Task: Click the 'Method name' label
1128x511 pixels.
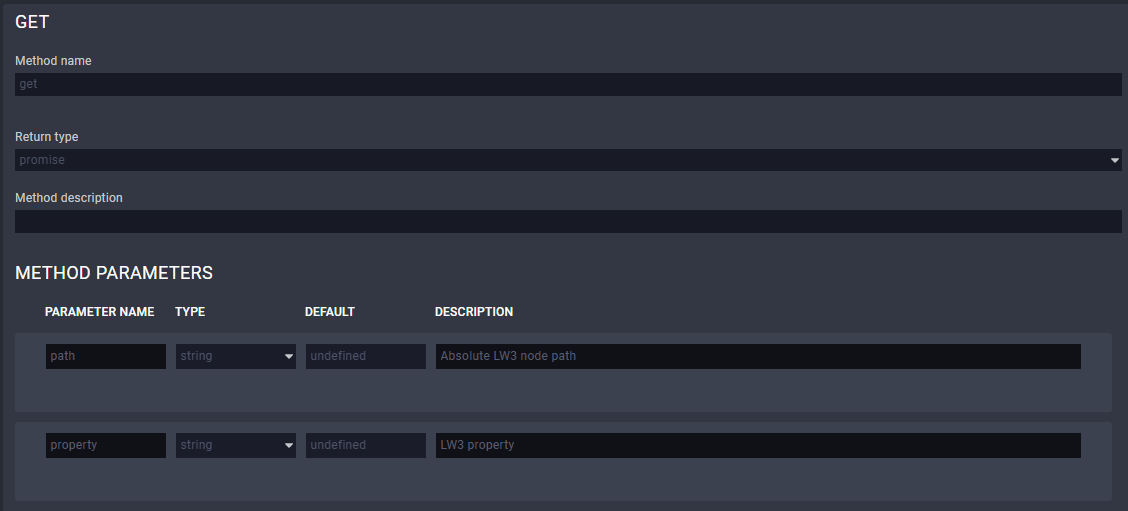Action: 53,61
